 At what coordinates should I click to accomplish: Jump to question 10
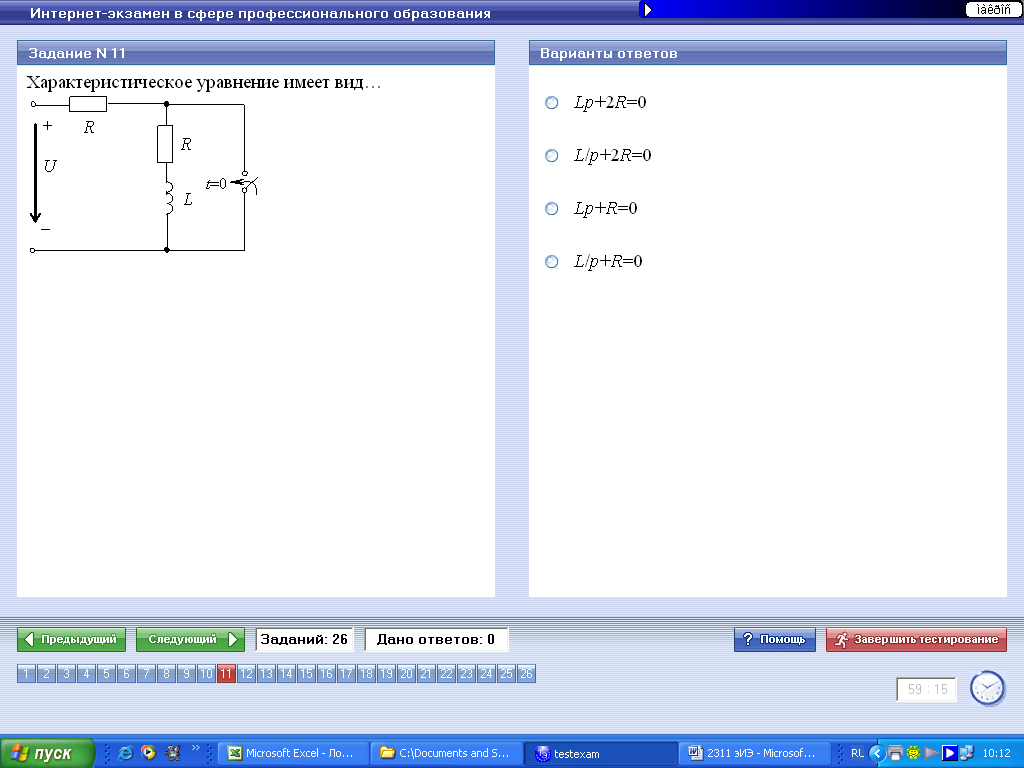click(206, 673)
